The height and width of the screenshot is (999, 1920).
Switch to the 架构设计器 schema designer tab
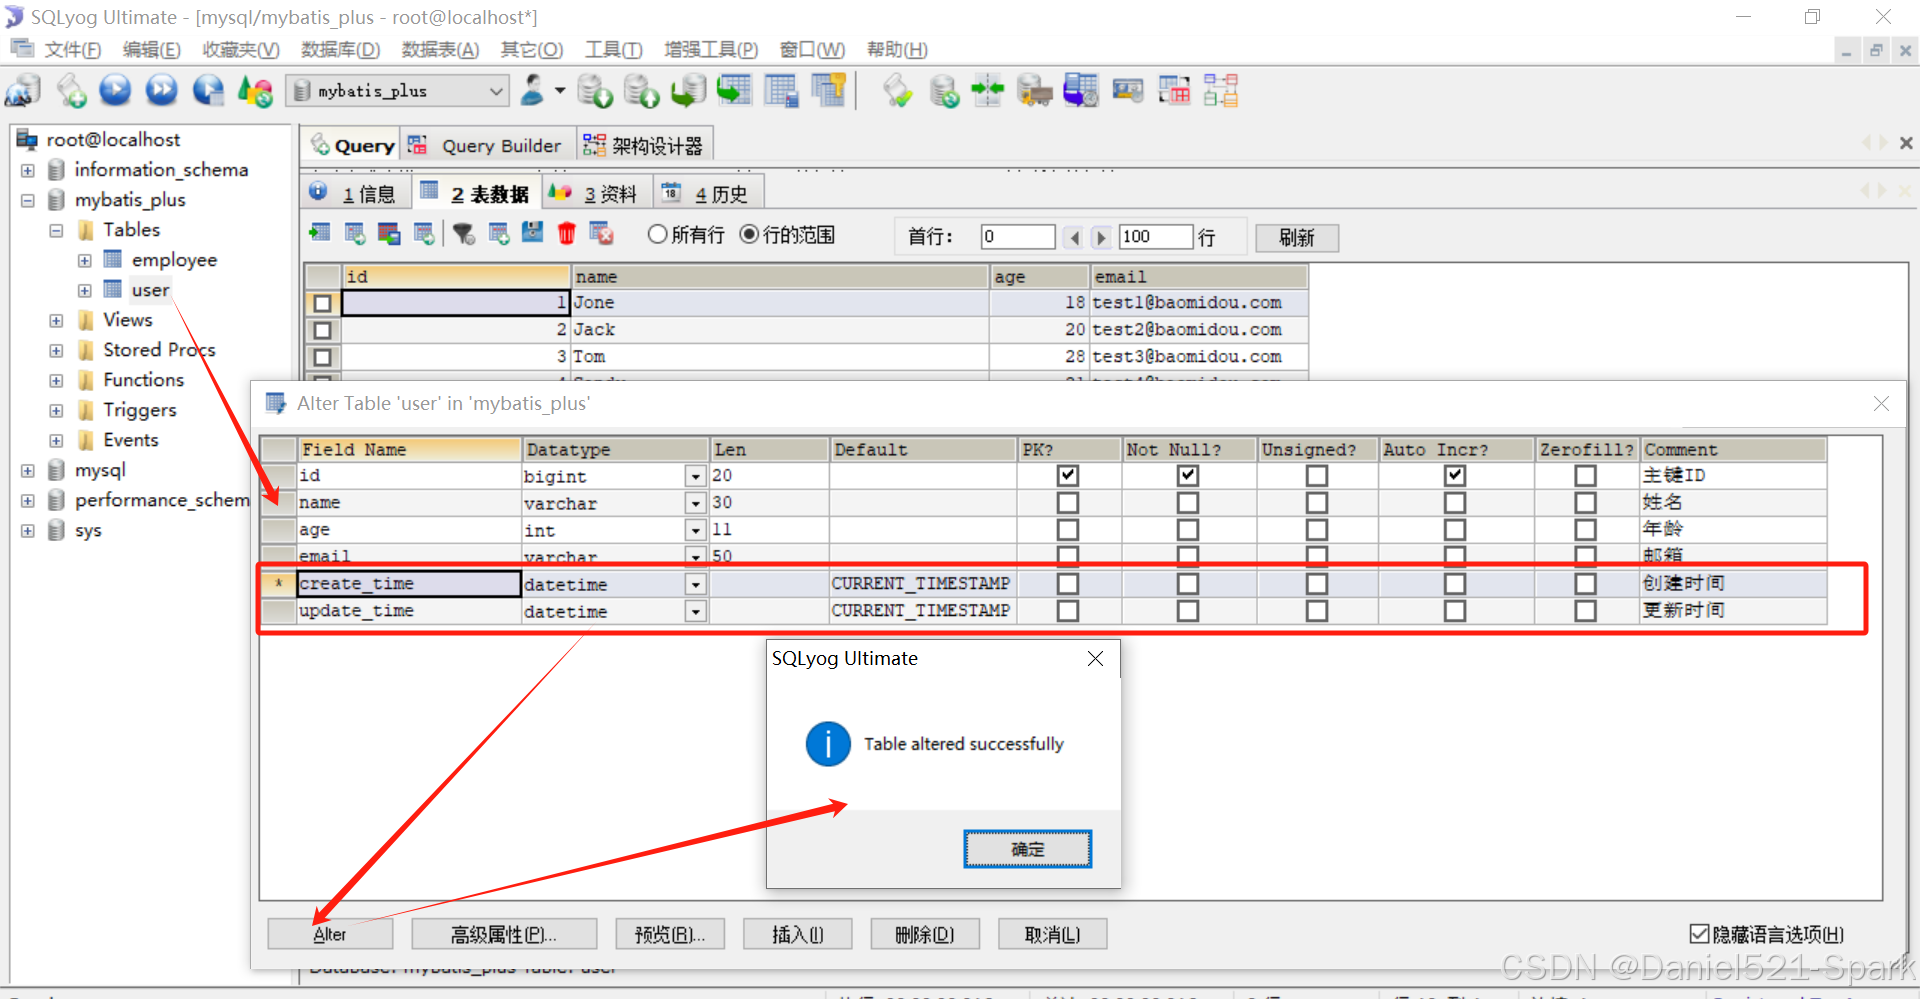click(645, 146)
